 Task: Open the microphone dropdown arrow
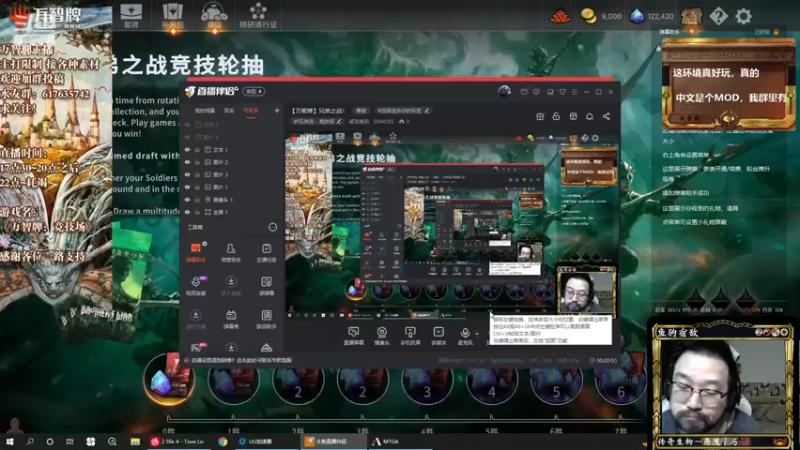click(x=477, y=334)
